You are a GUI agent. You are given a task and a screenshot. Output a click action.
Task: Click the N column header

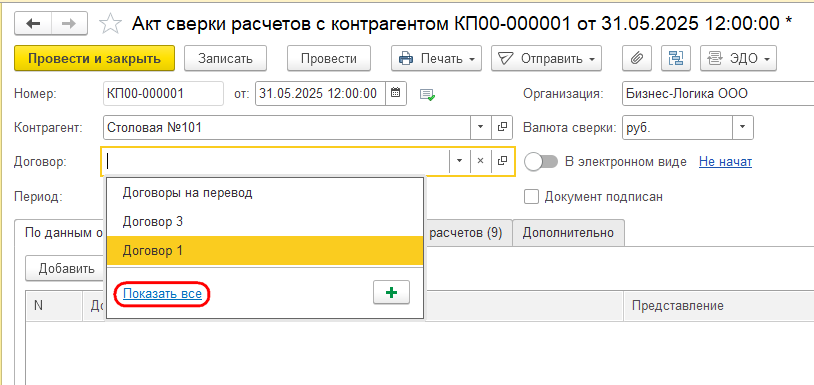tap(55, 306)
